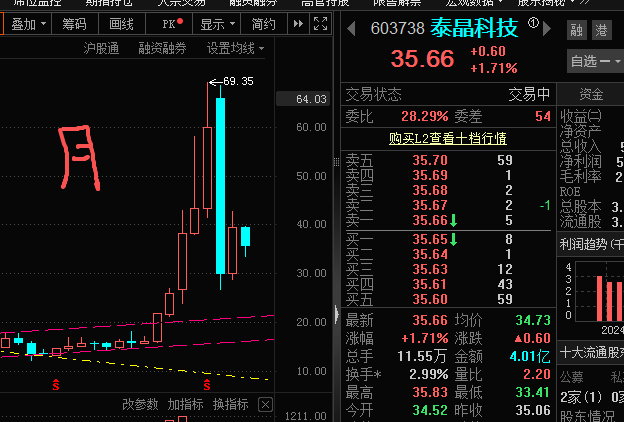The width and height of the screenshot is (624, 422).
Task: Click the right red S signal marker
Action: (x=207, y=385)
